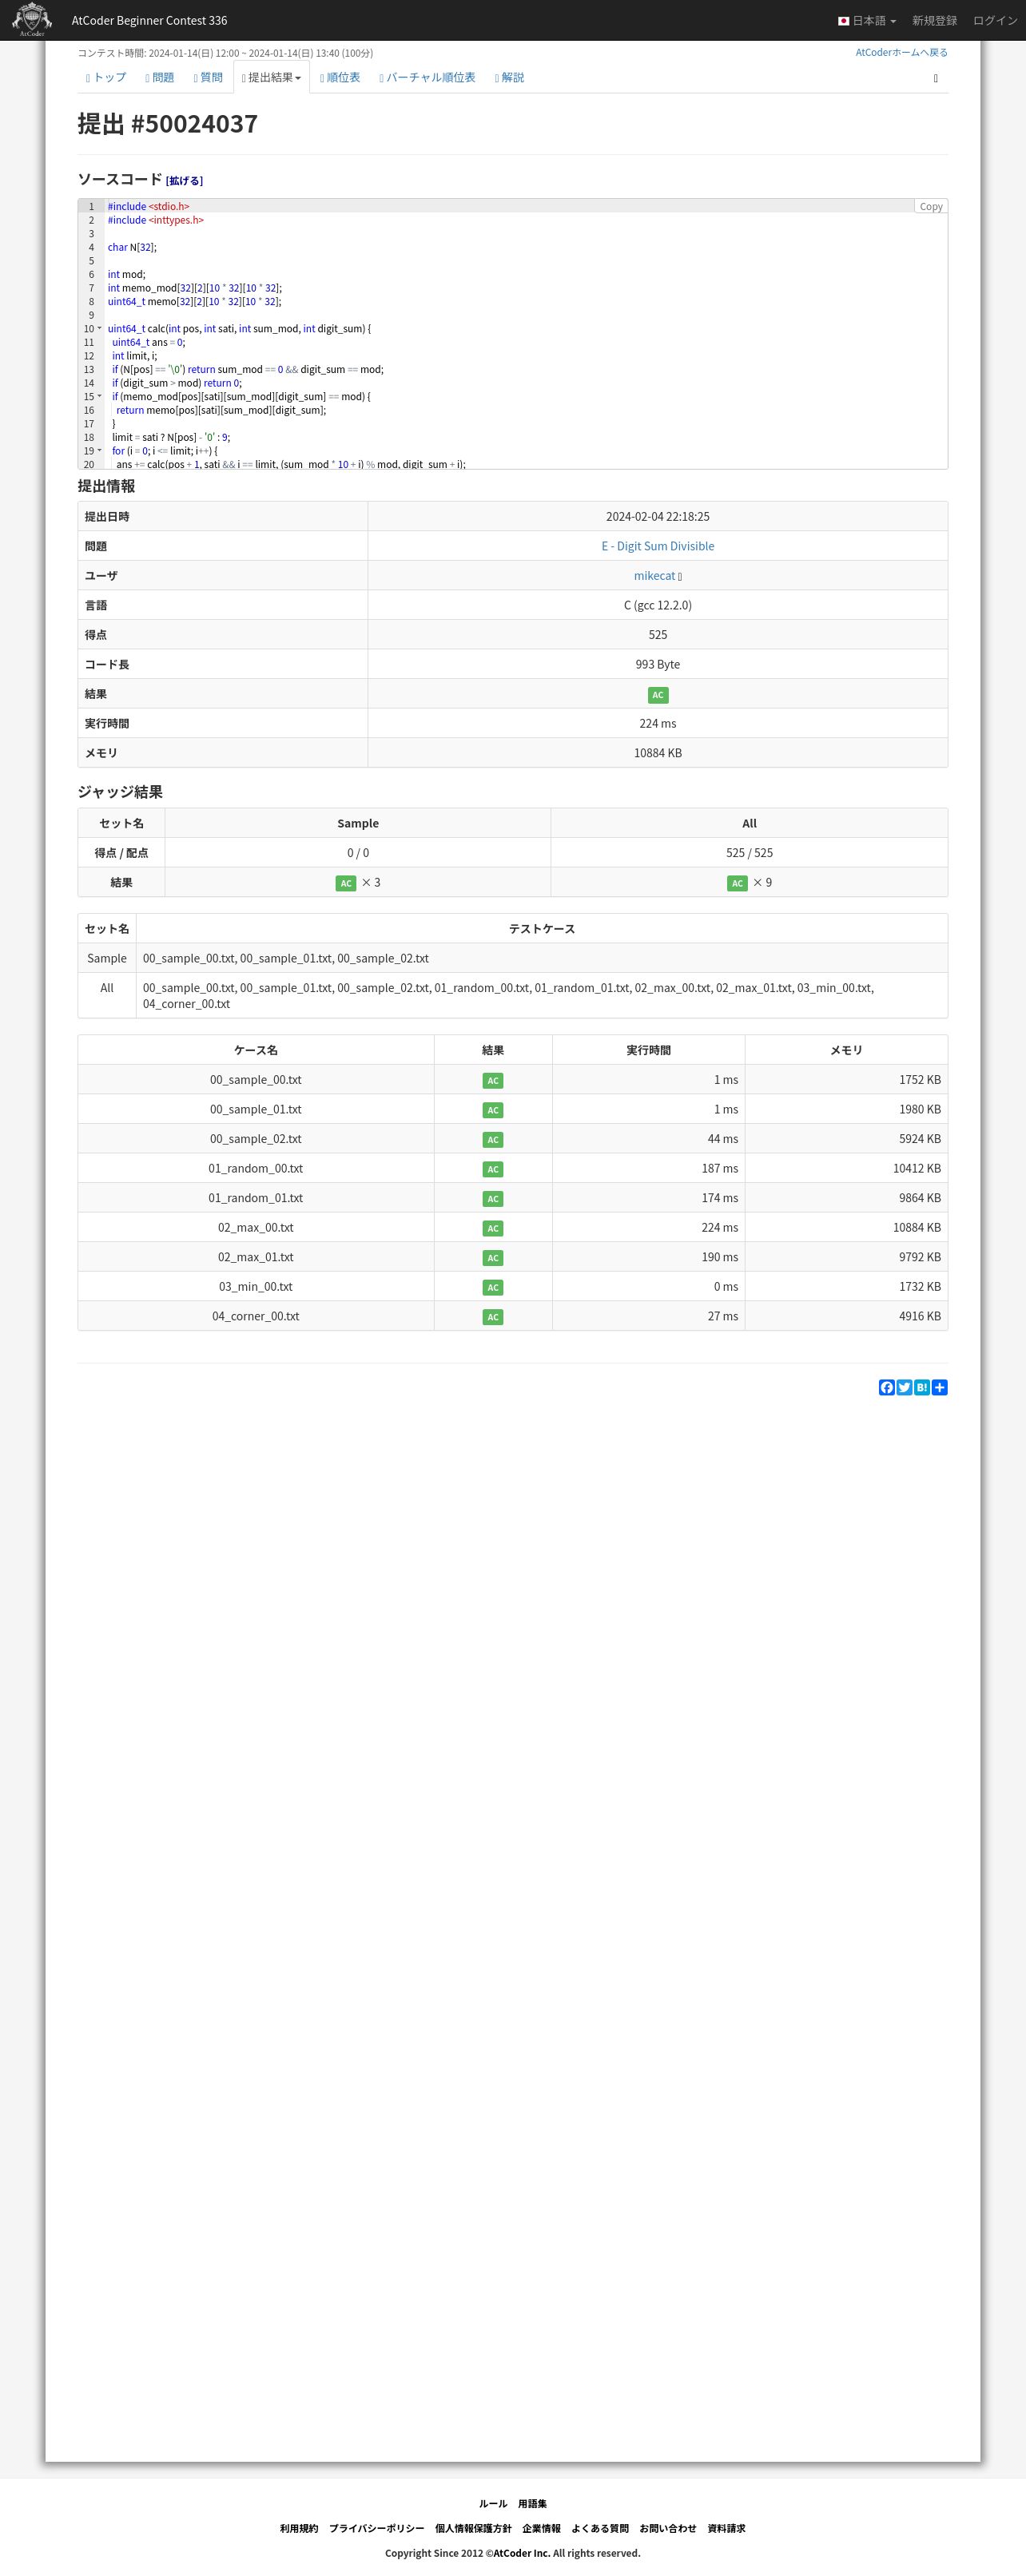Open お問い合わせ footer link
Screen dimensions: 1026x2576
pos(668,2528)
